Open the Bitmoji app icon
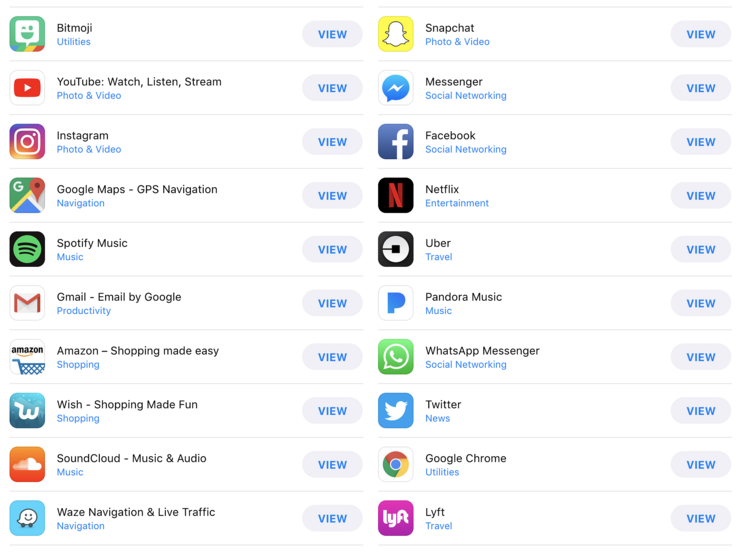 (x=27, y=34)
